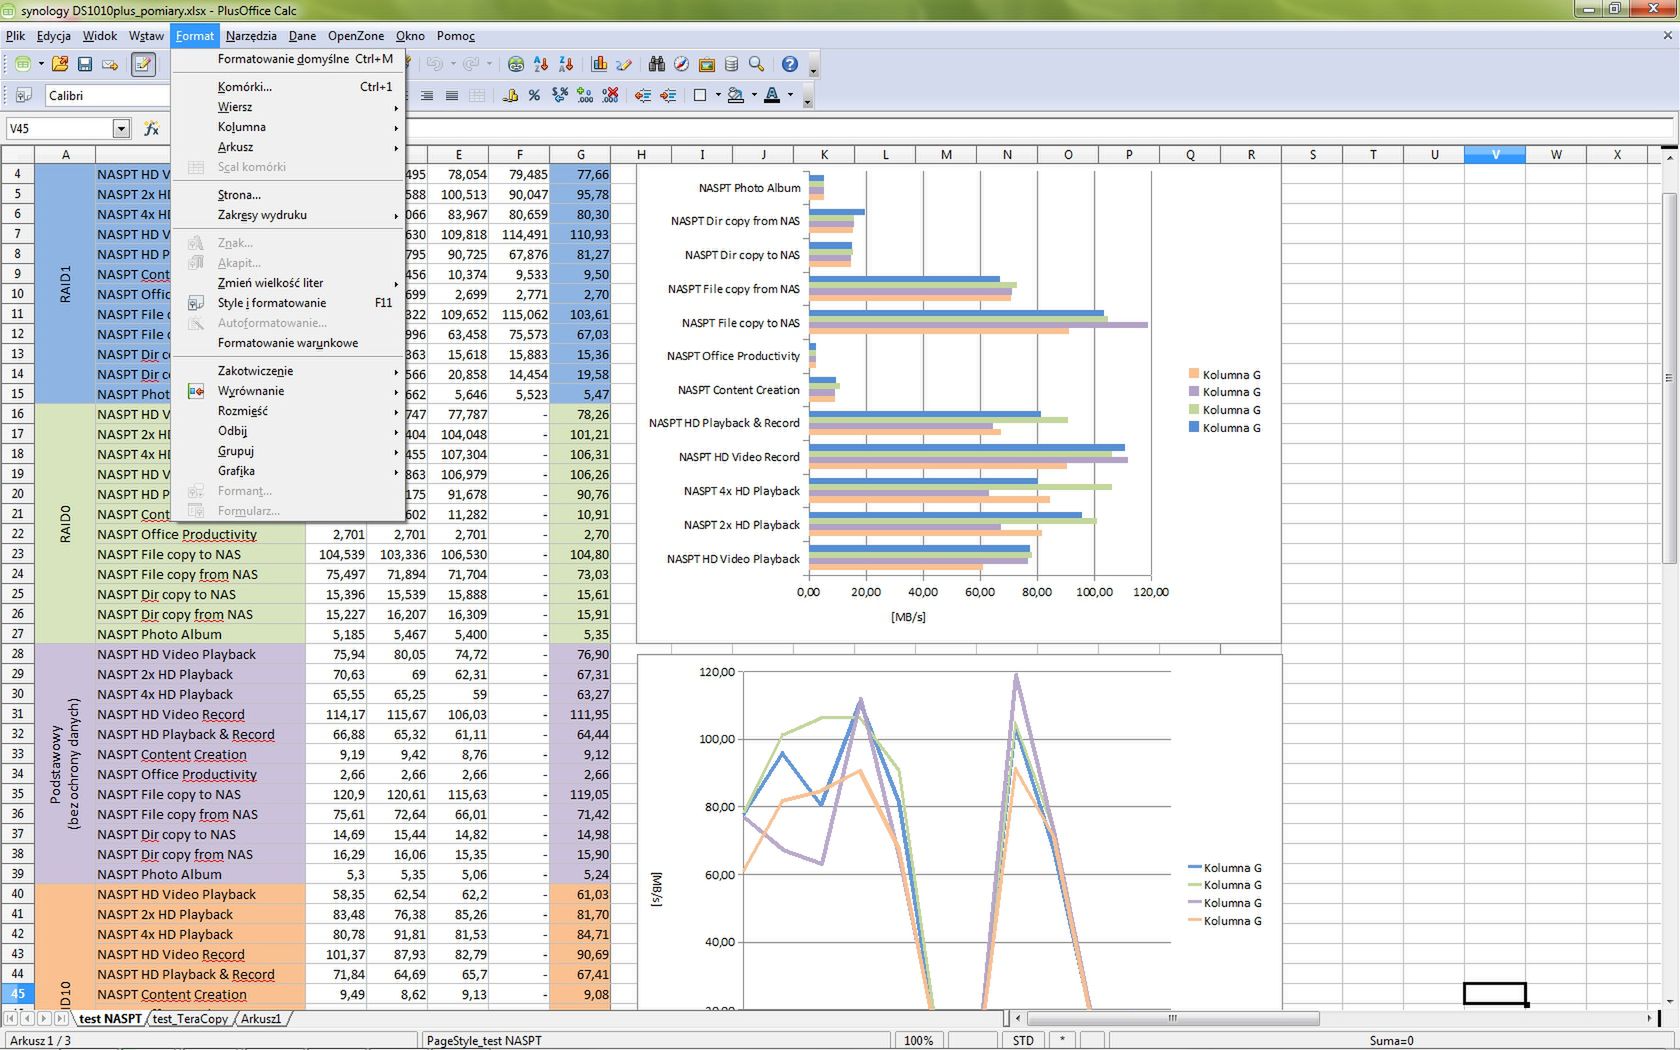This screenshot has height=1050, width=1680.
Task: Click the Find binoculars icon
Action: 657,64
